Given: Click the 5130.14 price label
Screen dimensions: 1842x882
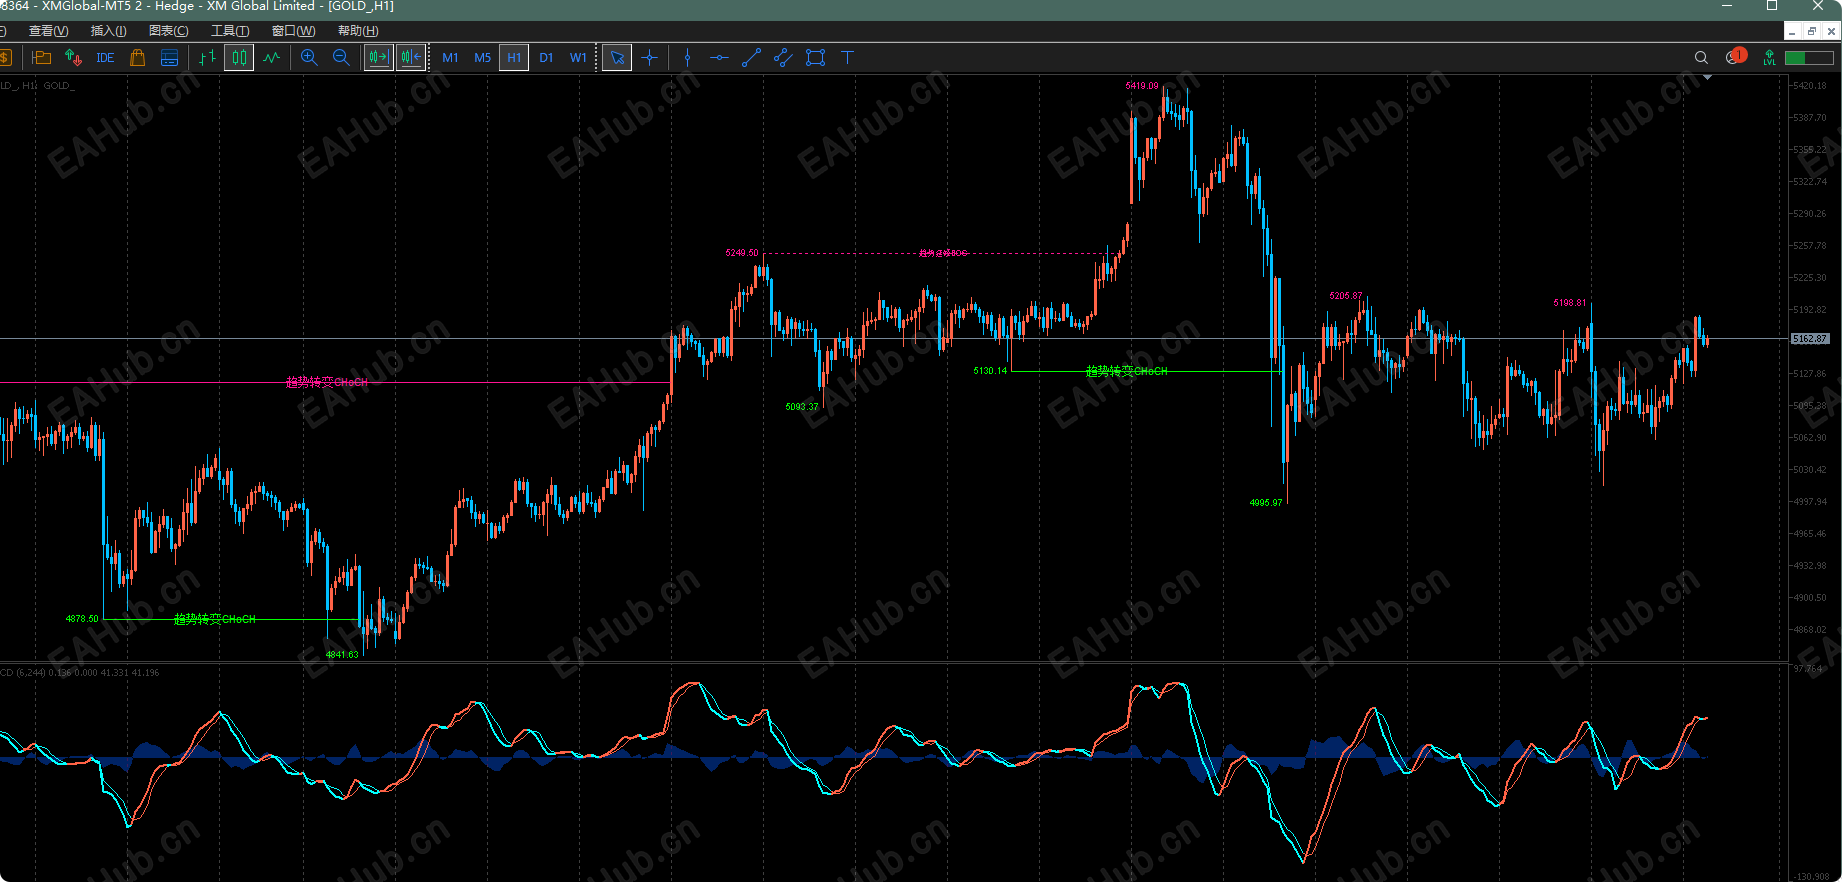Looking at the screenshot, I should pos(990,371).
